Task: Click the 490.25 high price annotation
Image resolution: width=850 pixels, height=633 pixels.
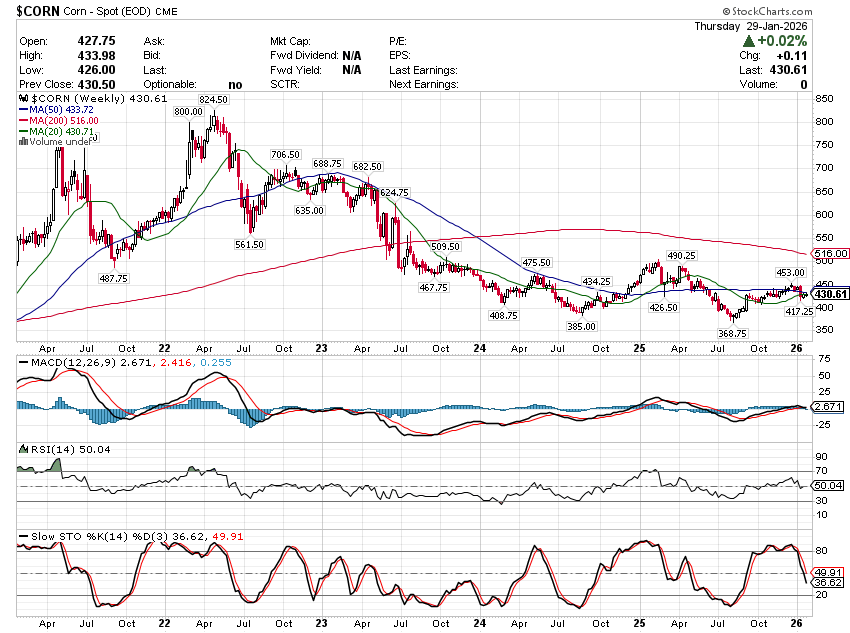Action: [680, 256]
